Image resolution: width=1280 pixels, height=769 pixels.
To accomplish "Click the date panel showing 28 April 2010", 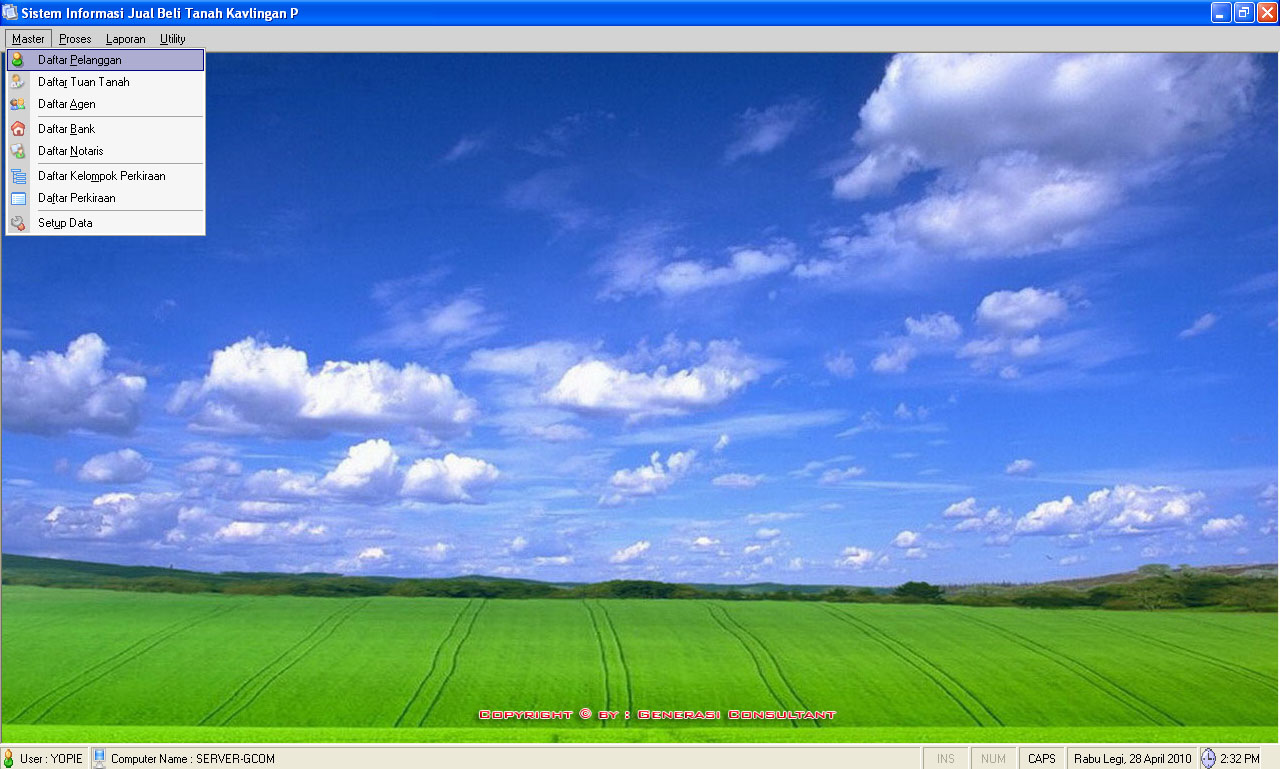I will (x=1133, y=759).
